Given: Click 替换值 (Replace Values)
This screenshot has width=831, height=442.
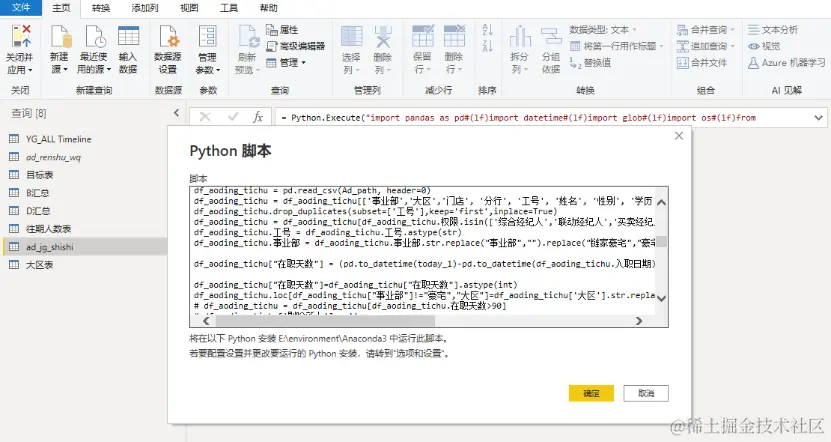Looking at the screenshot, I should coord(590,63).
